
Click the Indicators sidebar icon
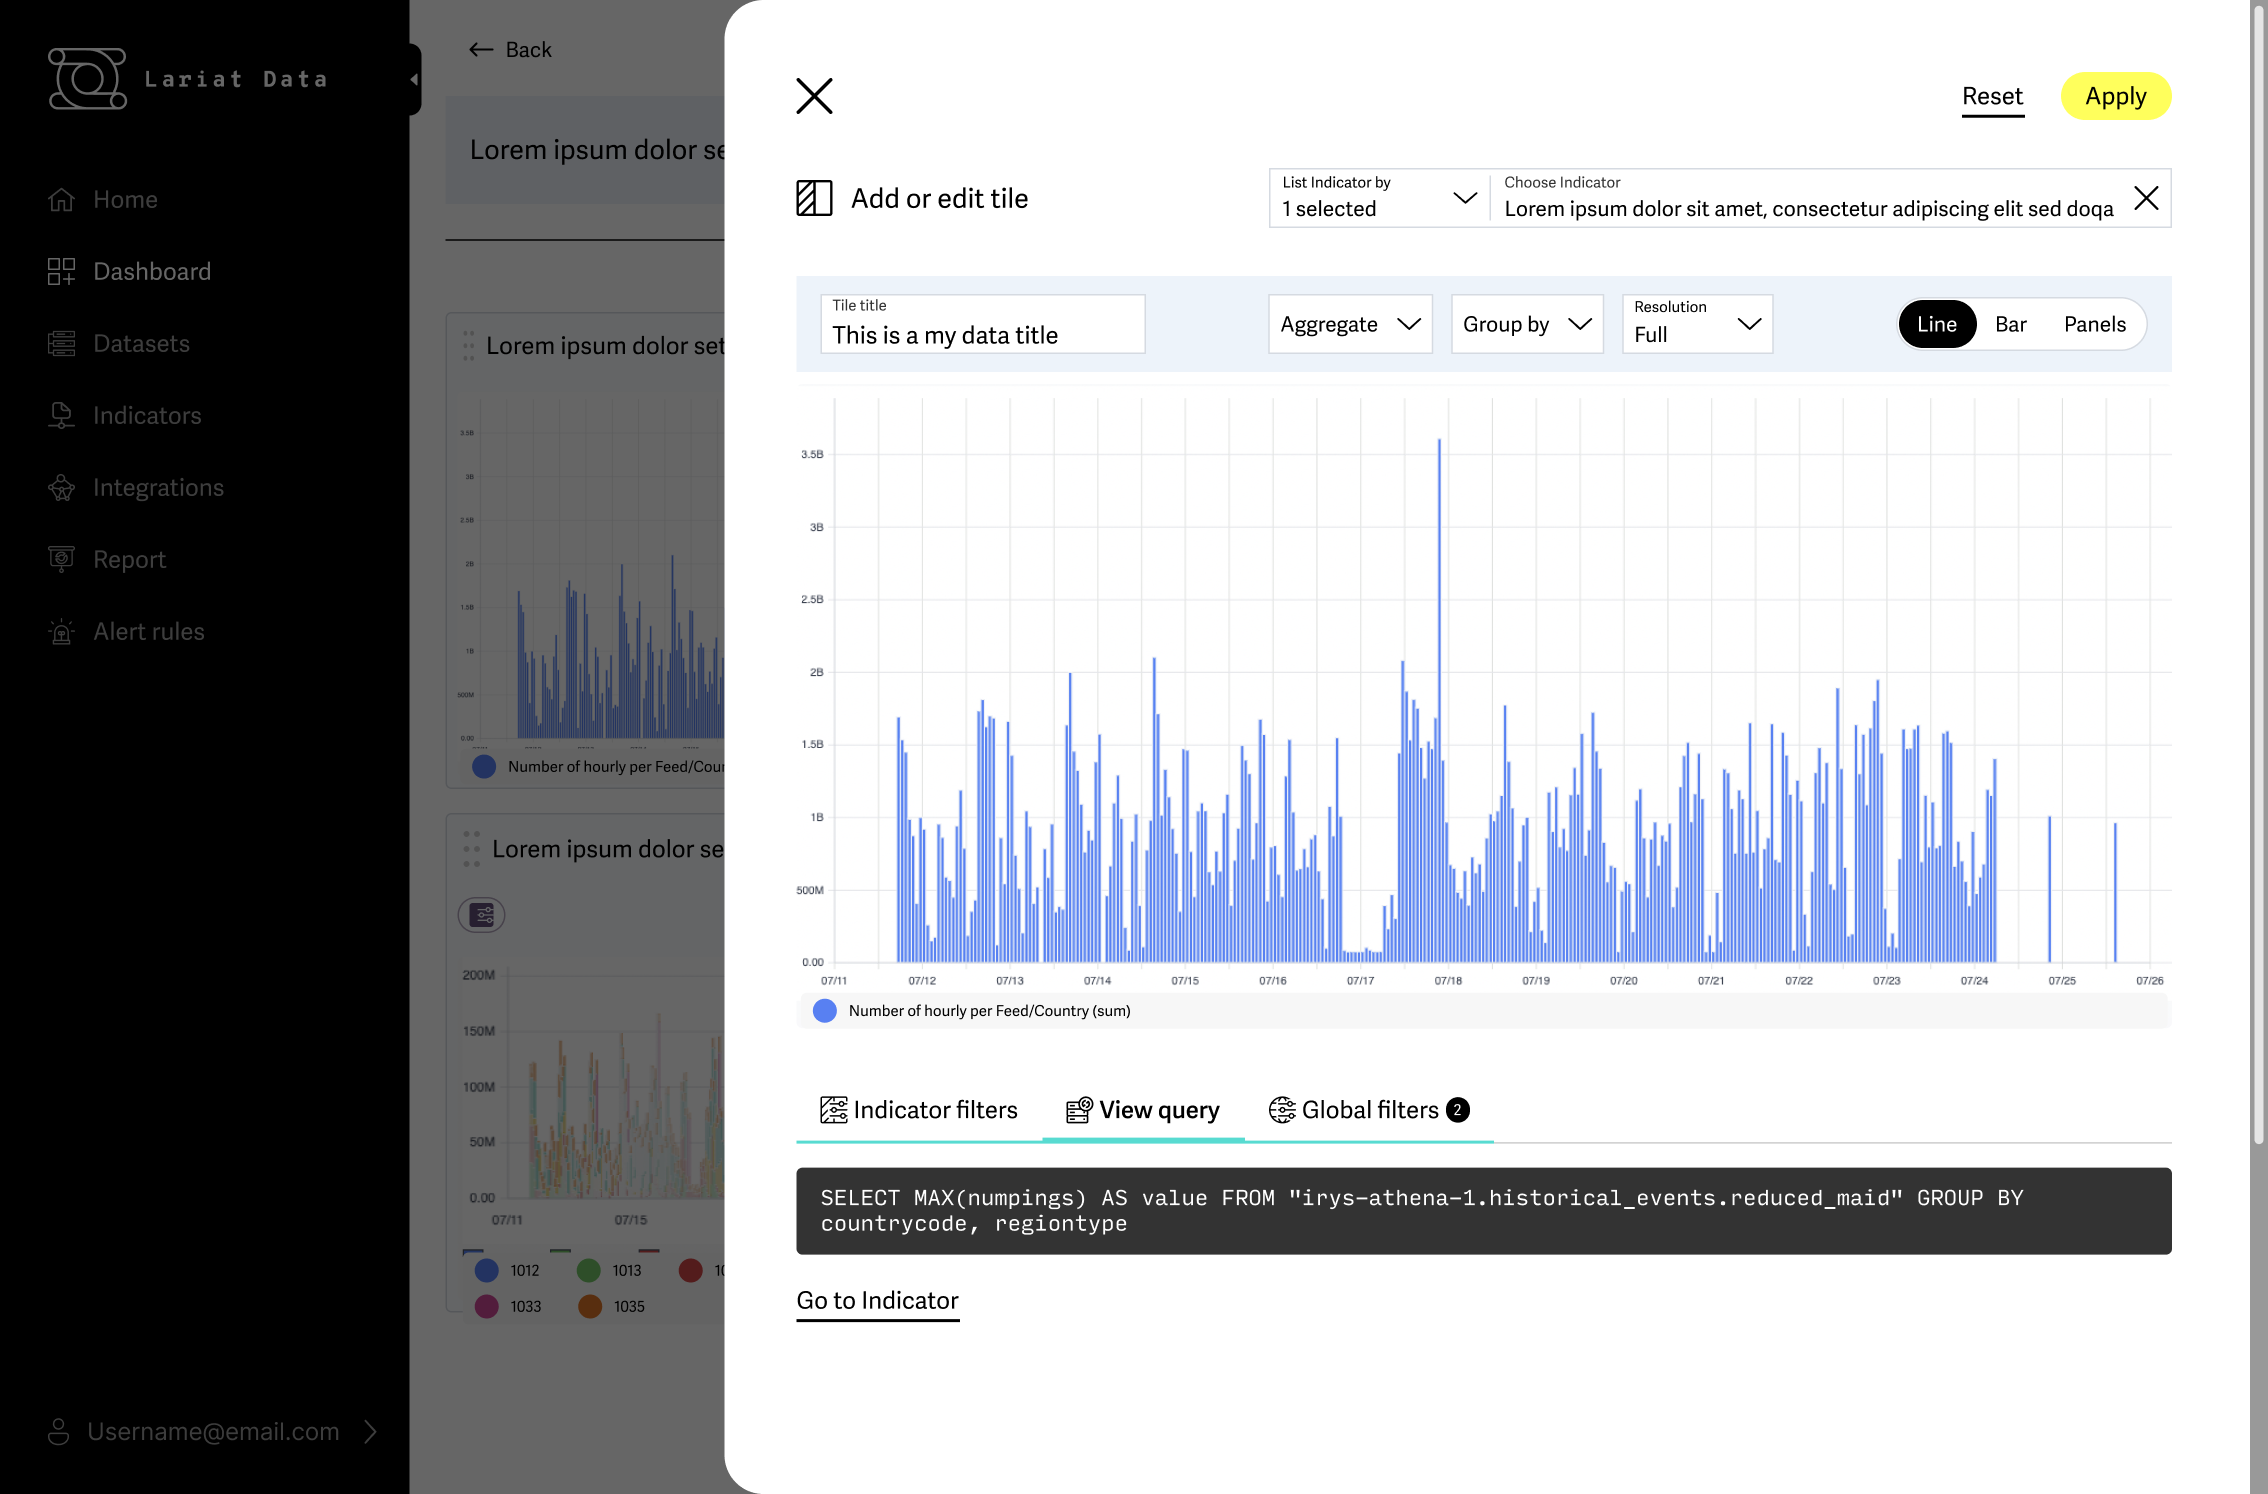click(x=61, y=416)
